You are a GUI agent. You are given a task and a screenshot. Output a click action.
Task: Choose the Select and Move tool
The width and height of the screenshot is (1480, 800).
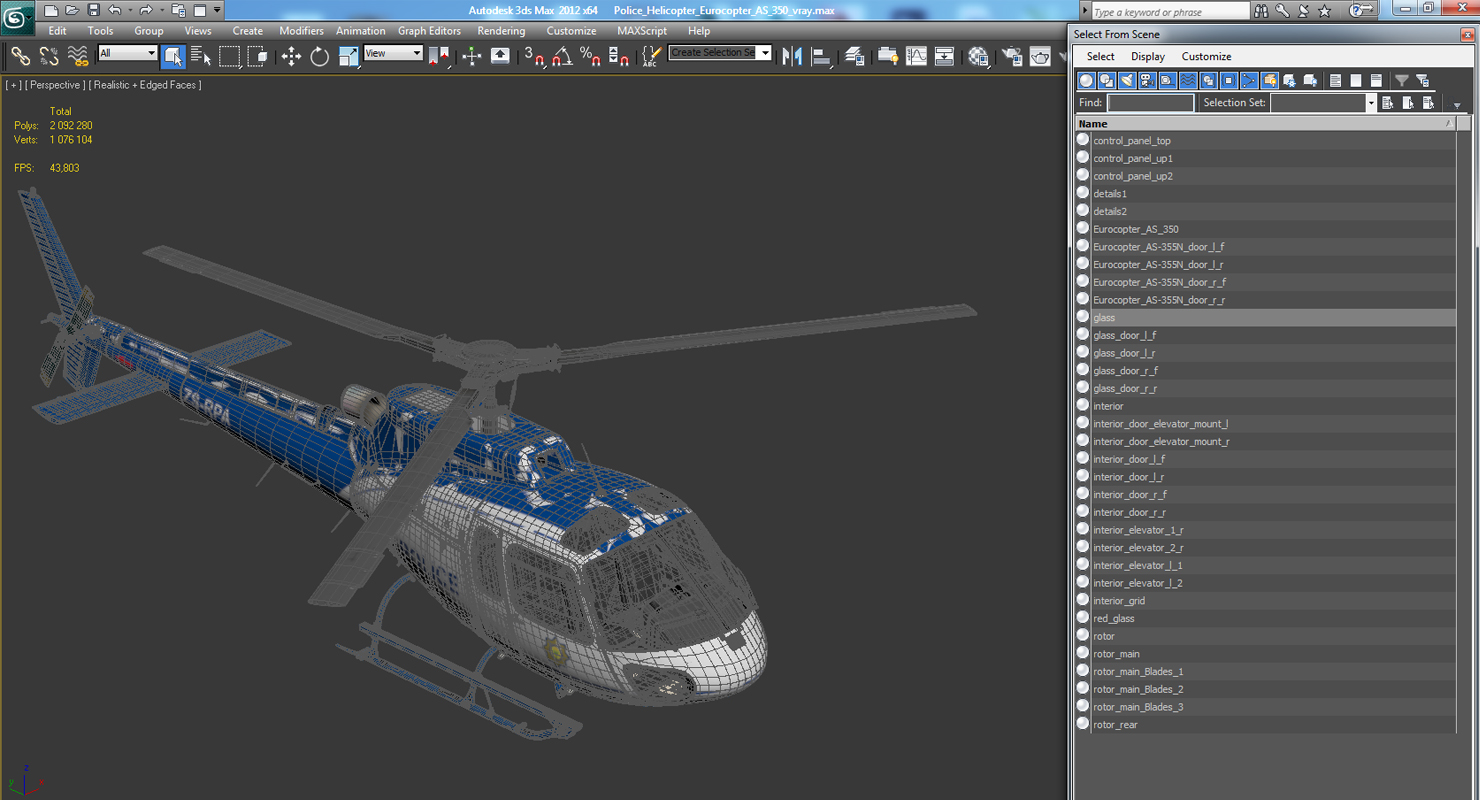coord(291,56)
